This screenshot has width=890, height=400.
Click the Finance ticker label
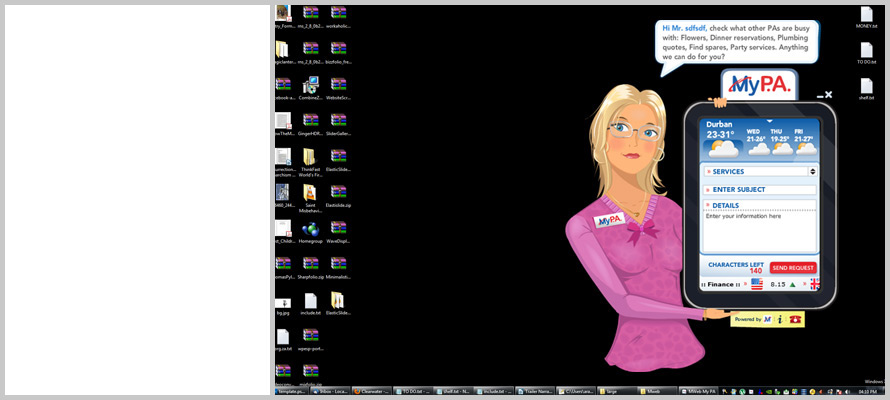pos(720,285)
